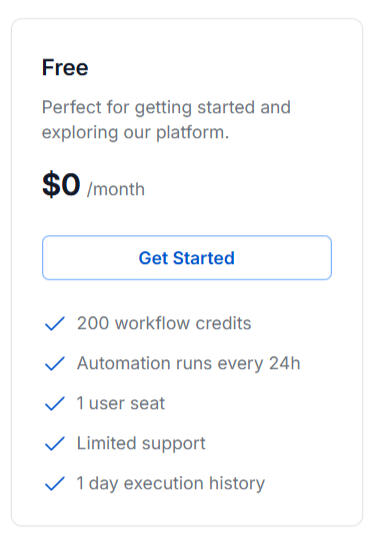Click checkmark next to Limited support

pyautogui.click(x=55, y=443)
